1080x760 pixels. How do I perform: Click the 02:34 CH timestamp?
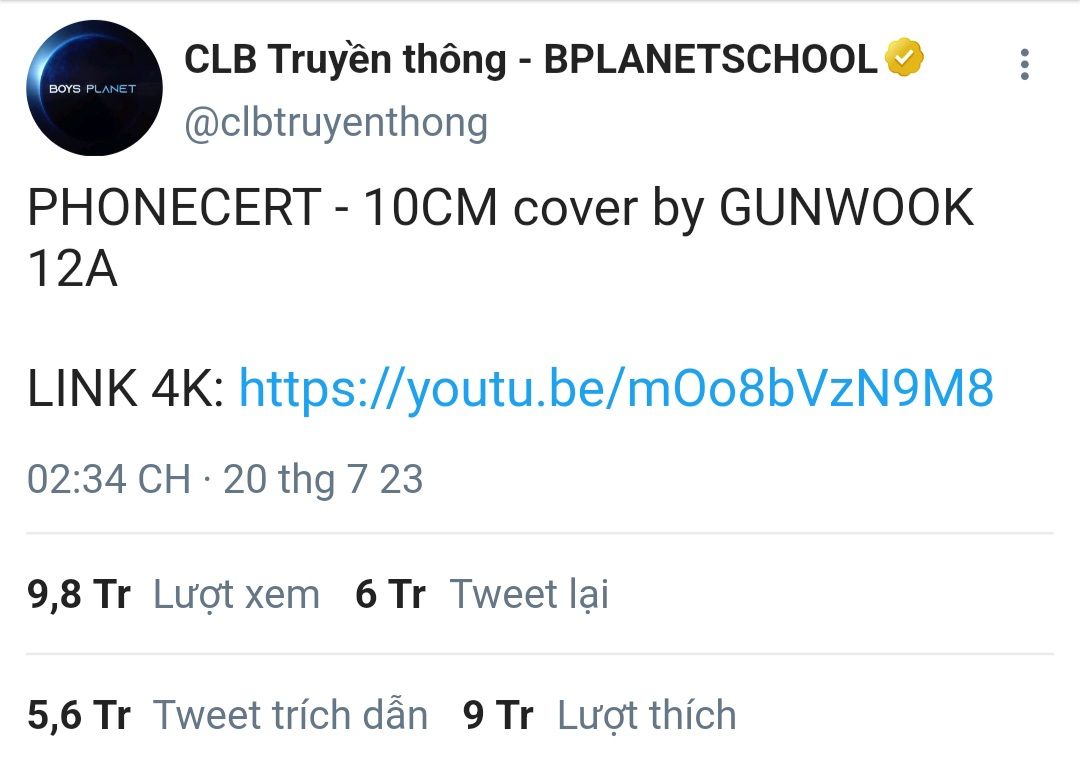pyautogui.click(x=109, y=479)
